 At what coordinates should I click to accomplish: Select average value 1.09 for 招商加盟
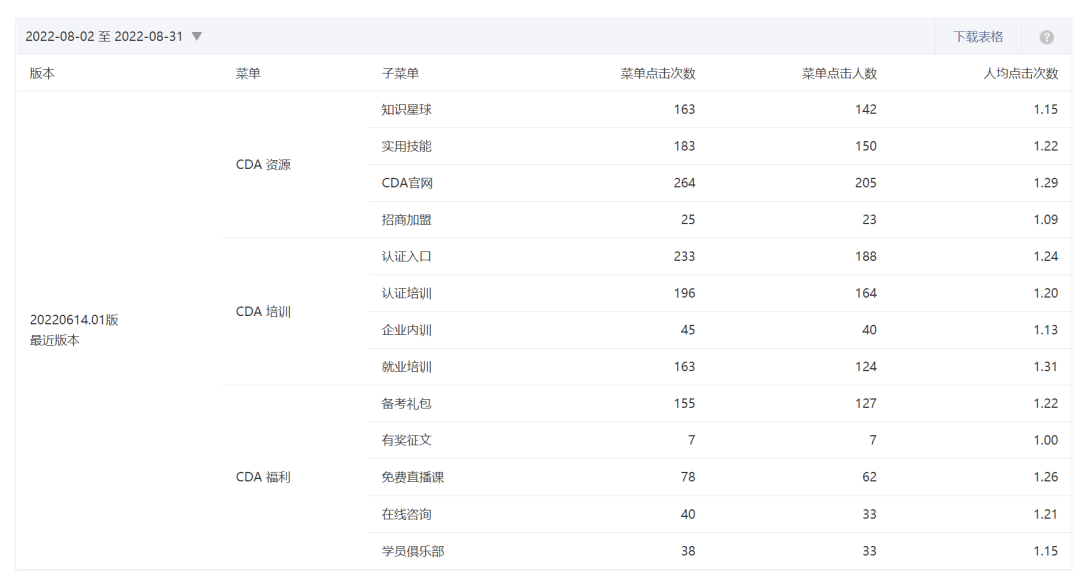point(1046,220)
